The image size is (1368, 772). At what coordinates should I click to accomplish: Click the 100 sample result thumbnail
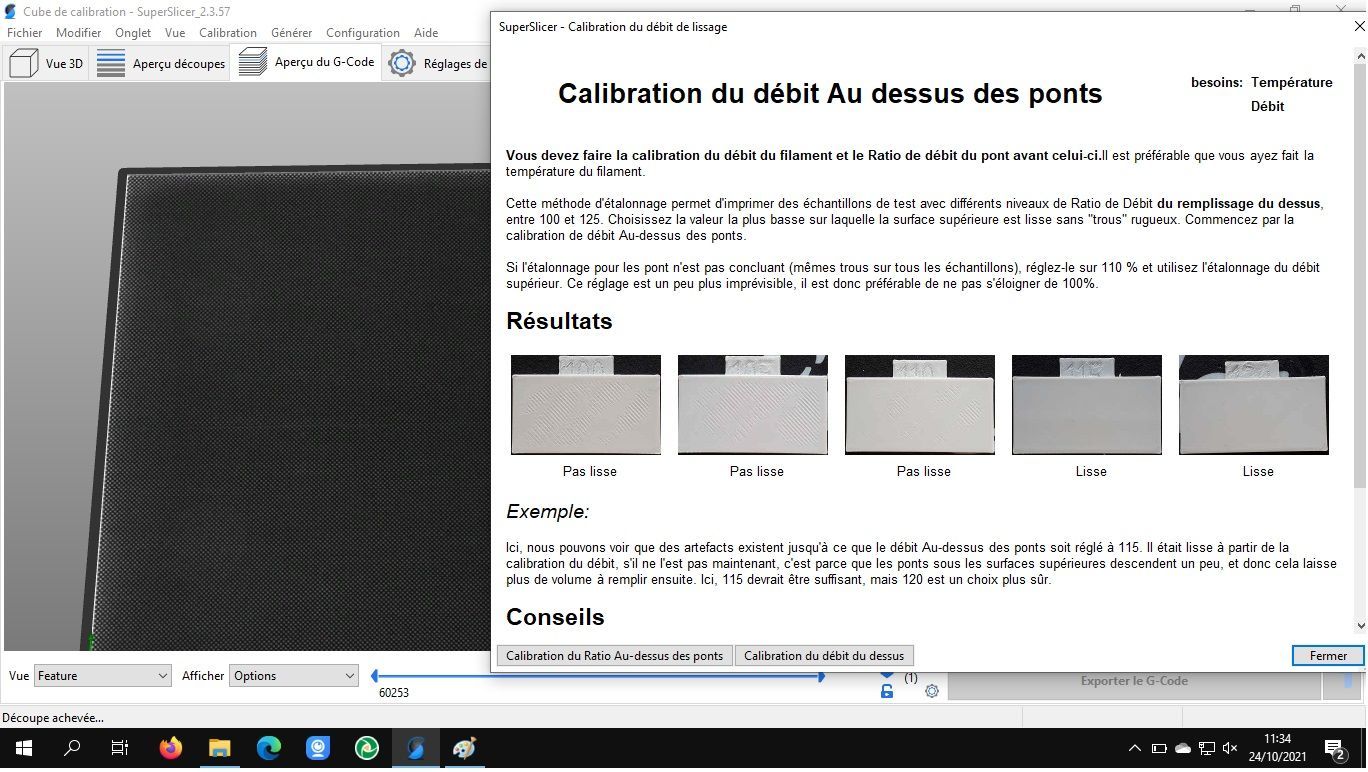[x=586, y=405]
